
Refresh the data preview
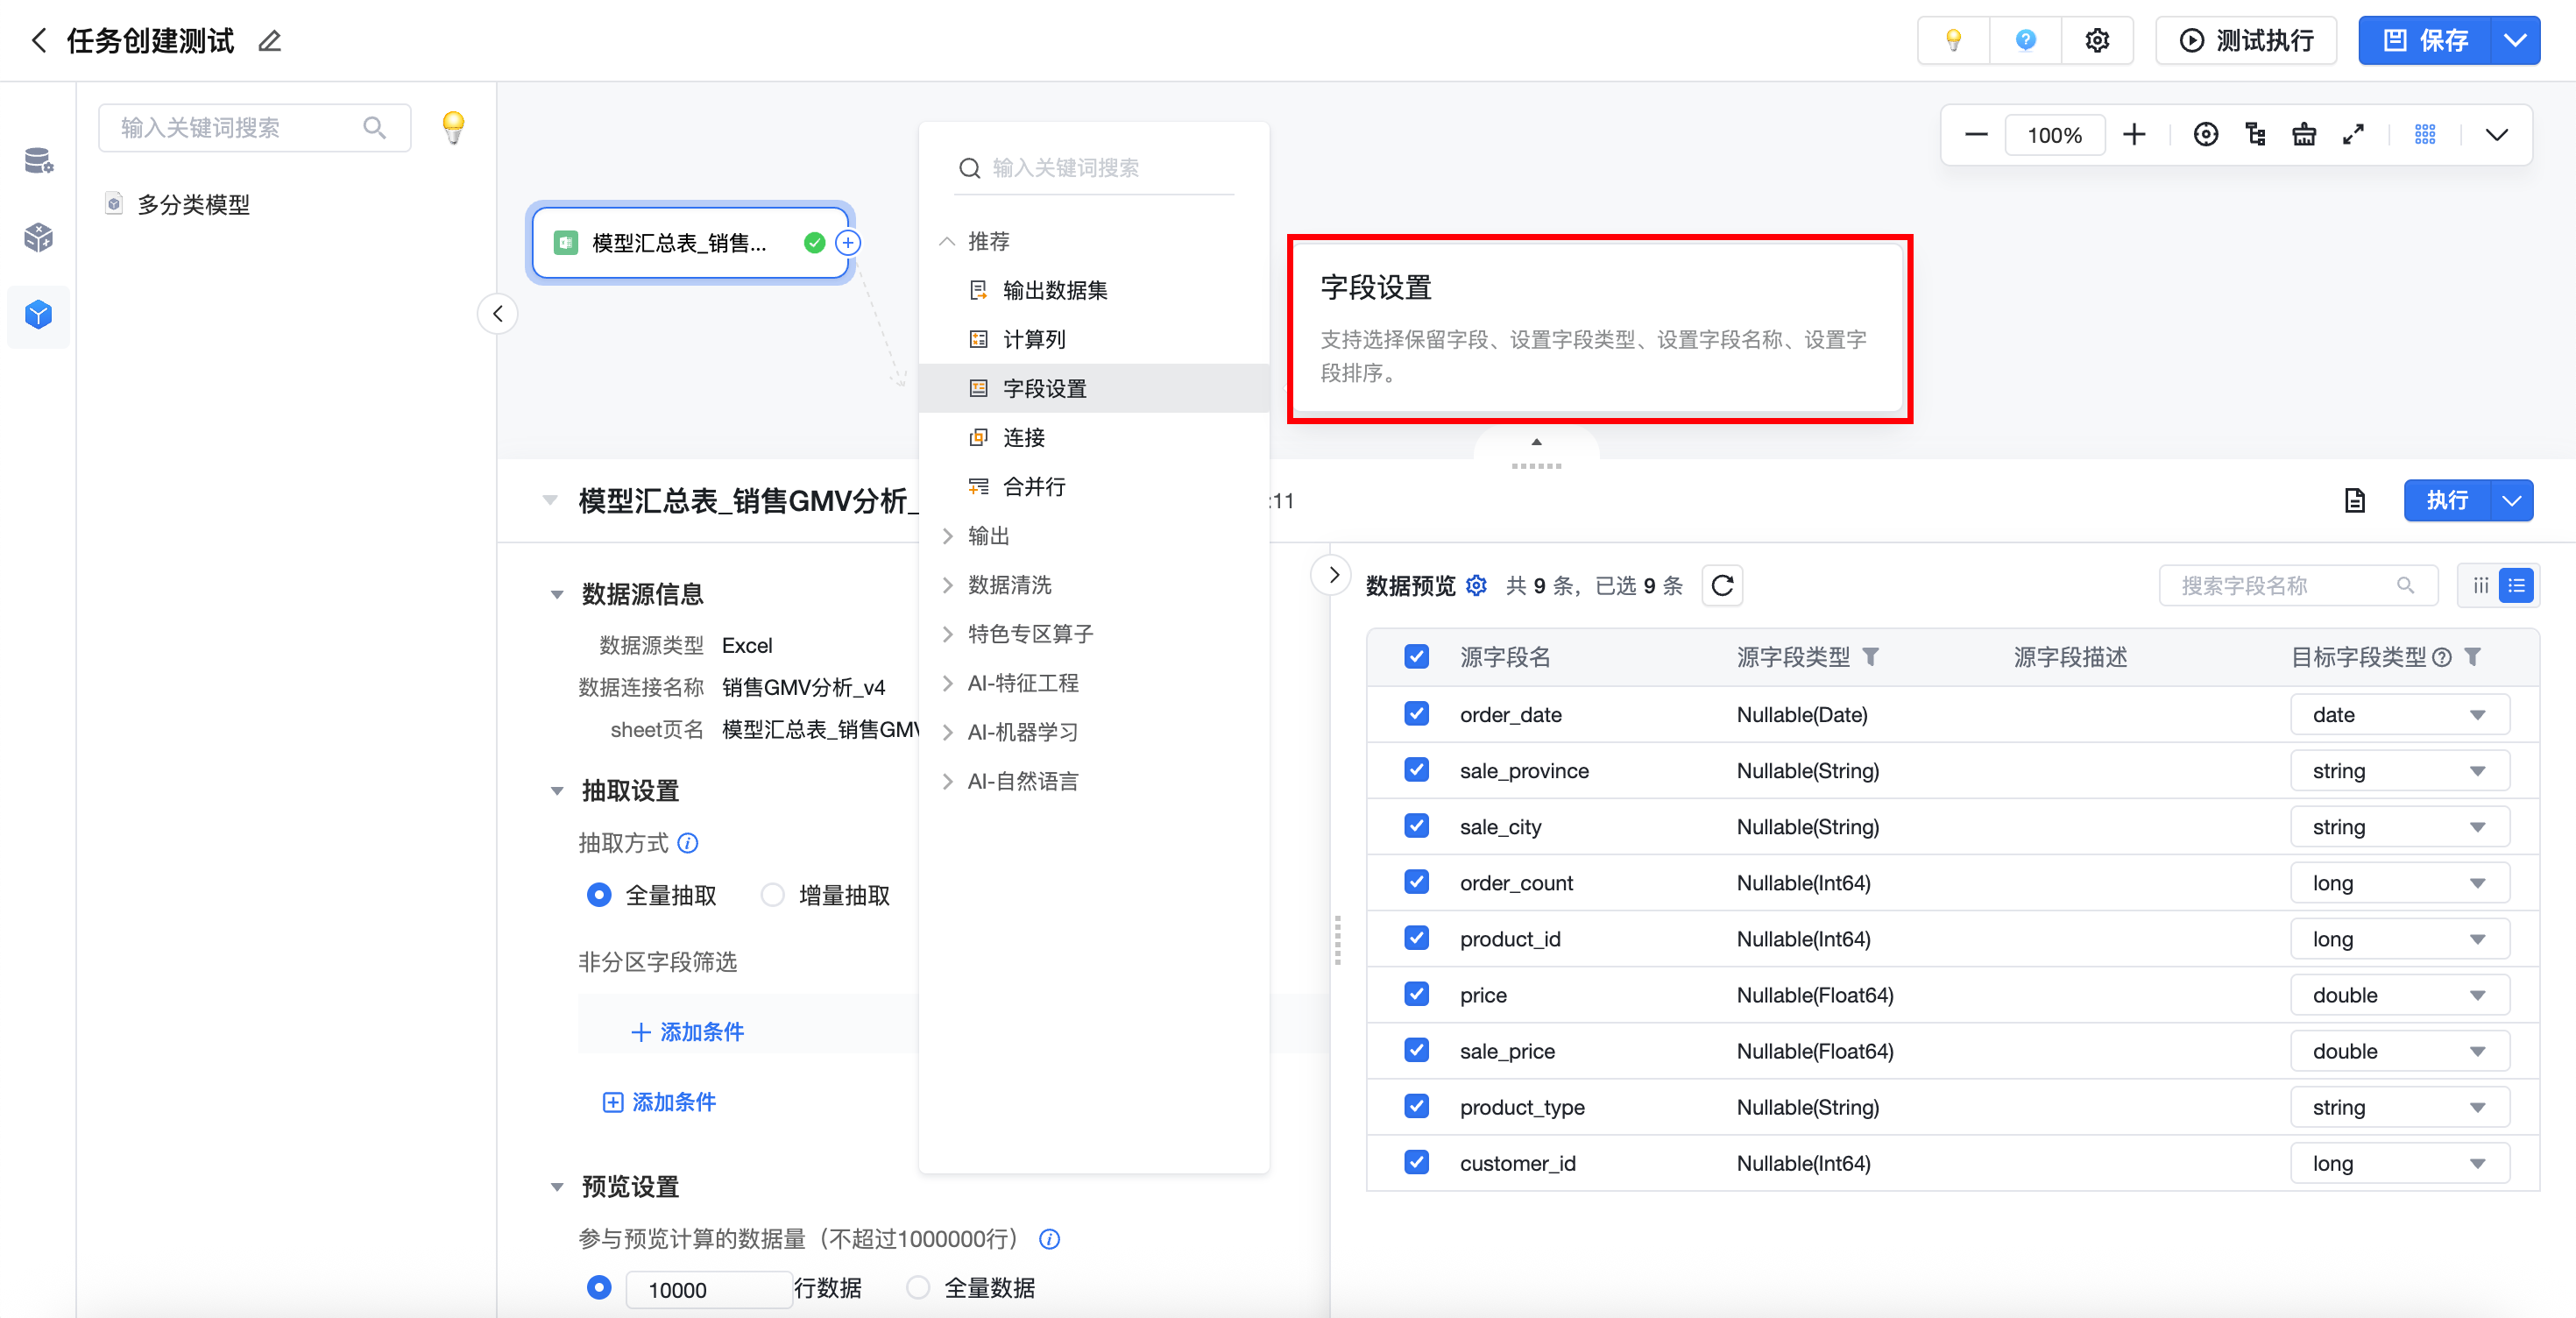(x=1722, y=586)
